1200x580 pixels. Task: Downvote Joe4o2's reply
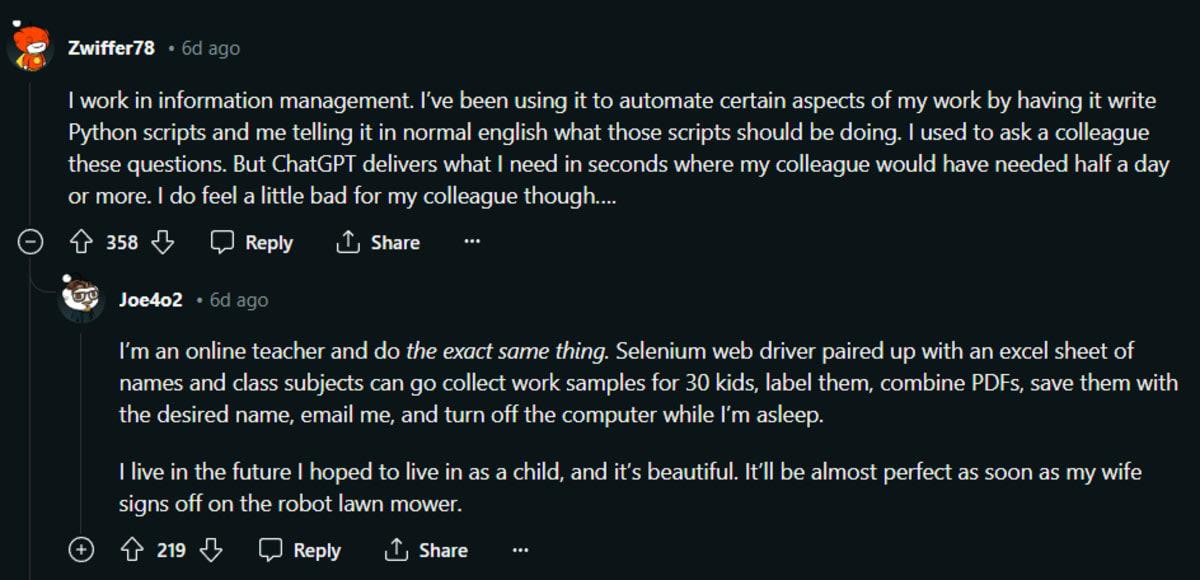[x=211, y=550]
